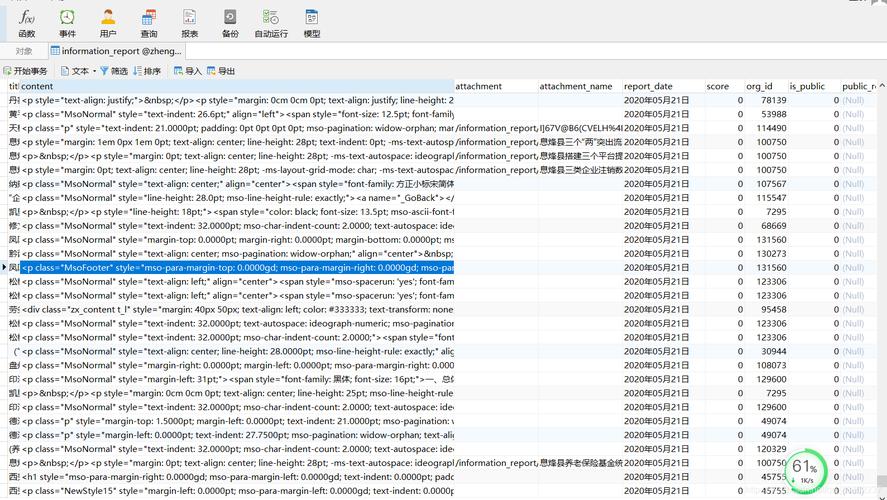Click org_id cell with value 108073
This screenshot has width=887, height=500.
(x=766, y=365)
